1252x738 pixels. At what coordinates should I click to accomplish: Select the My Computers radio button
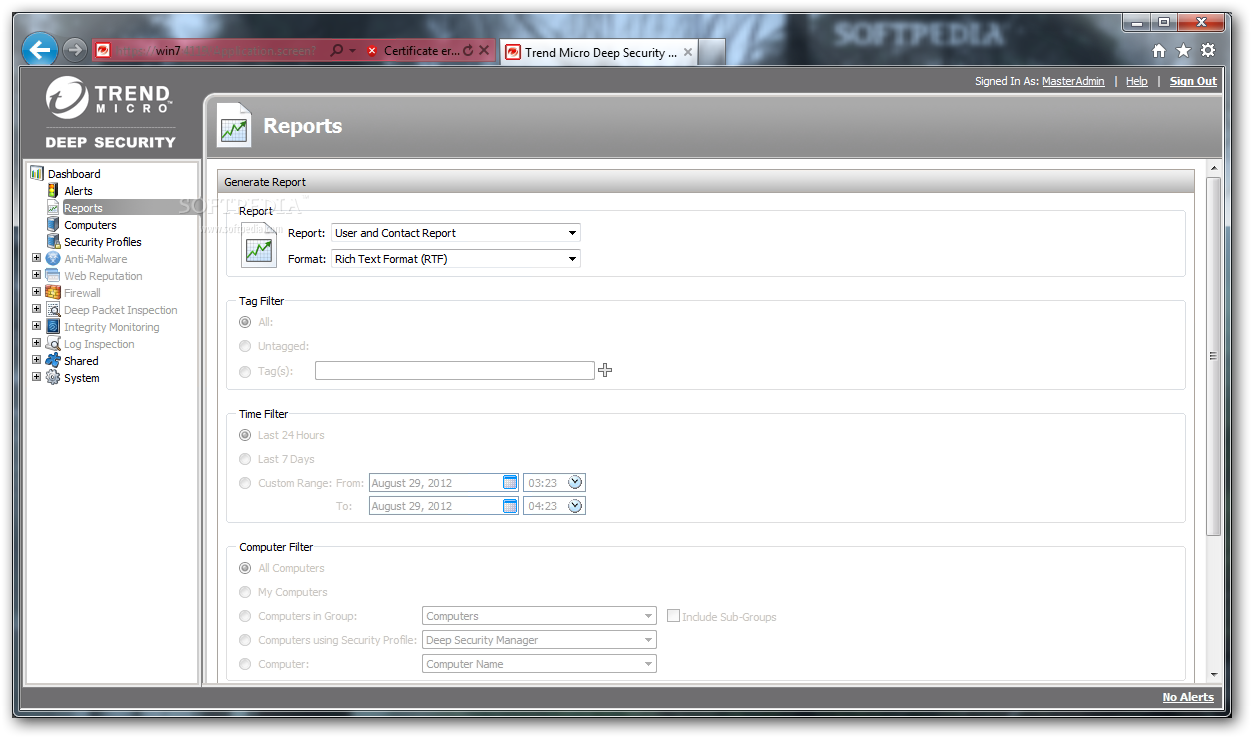[245, 592]
